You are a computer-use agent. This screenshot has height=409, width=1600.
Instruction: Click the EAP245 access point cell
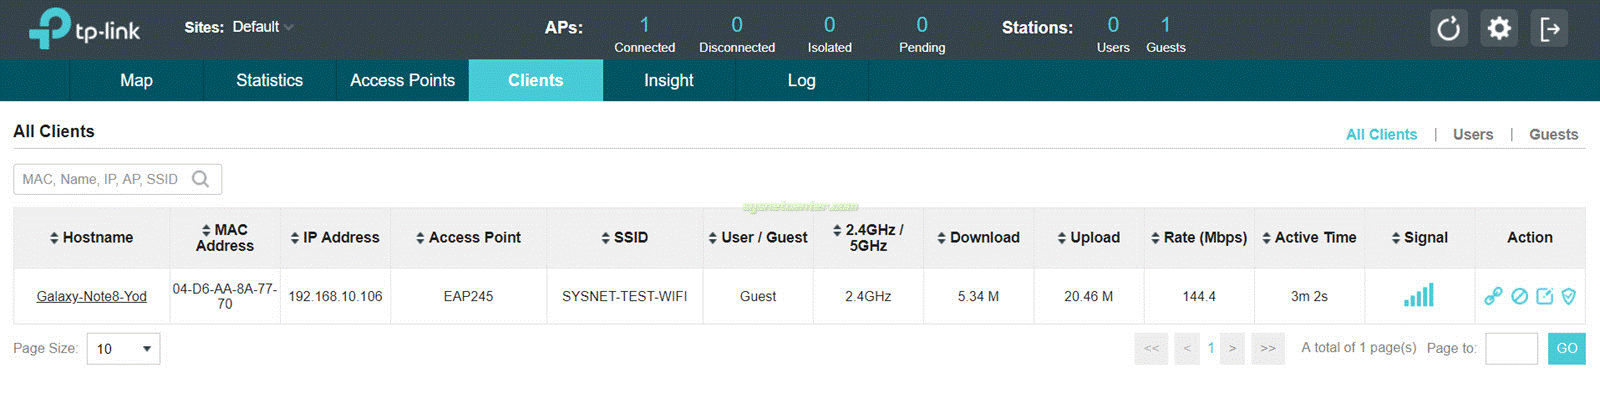468,296
